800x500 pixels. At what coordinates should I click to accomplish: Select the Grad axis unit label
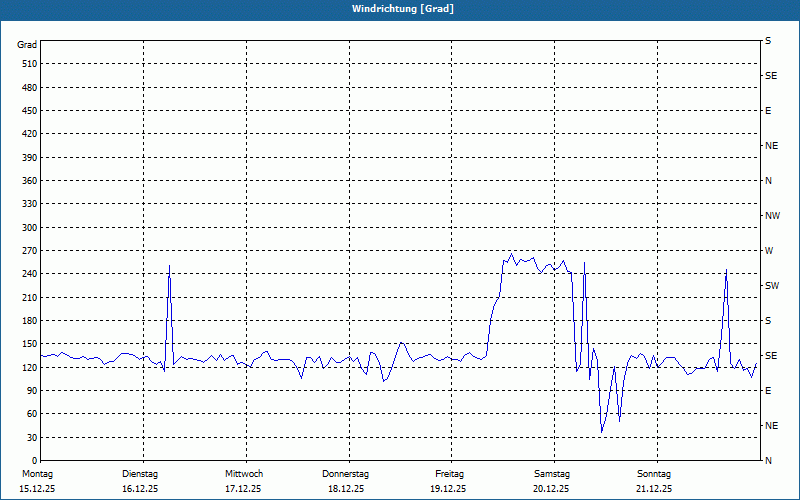pos(27,45)
